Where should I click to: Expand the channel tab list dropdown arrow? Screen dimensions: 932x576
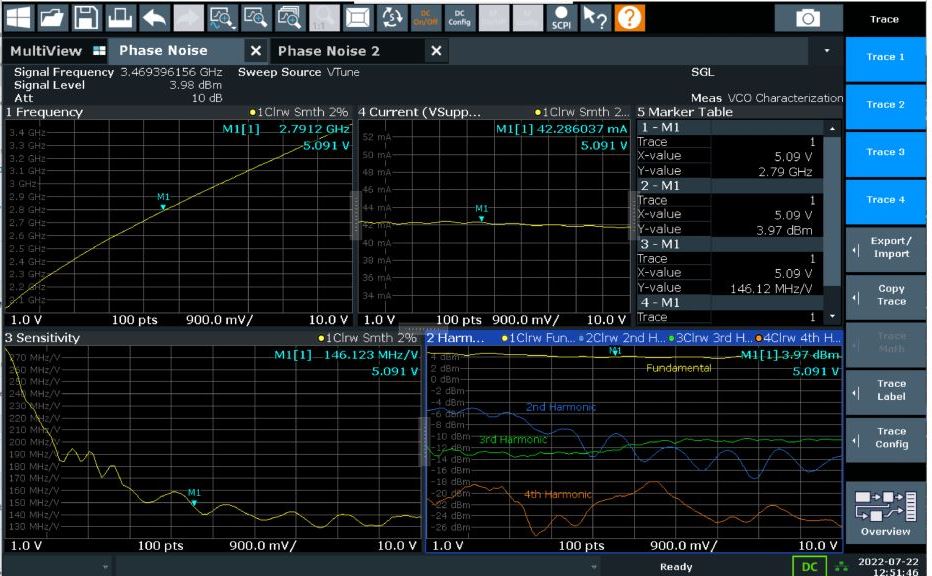tap(826, 51)
